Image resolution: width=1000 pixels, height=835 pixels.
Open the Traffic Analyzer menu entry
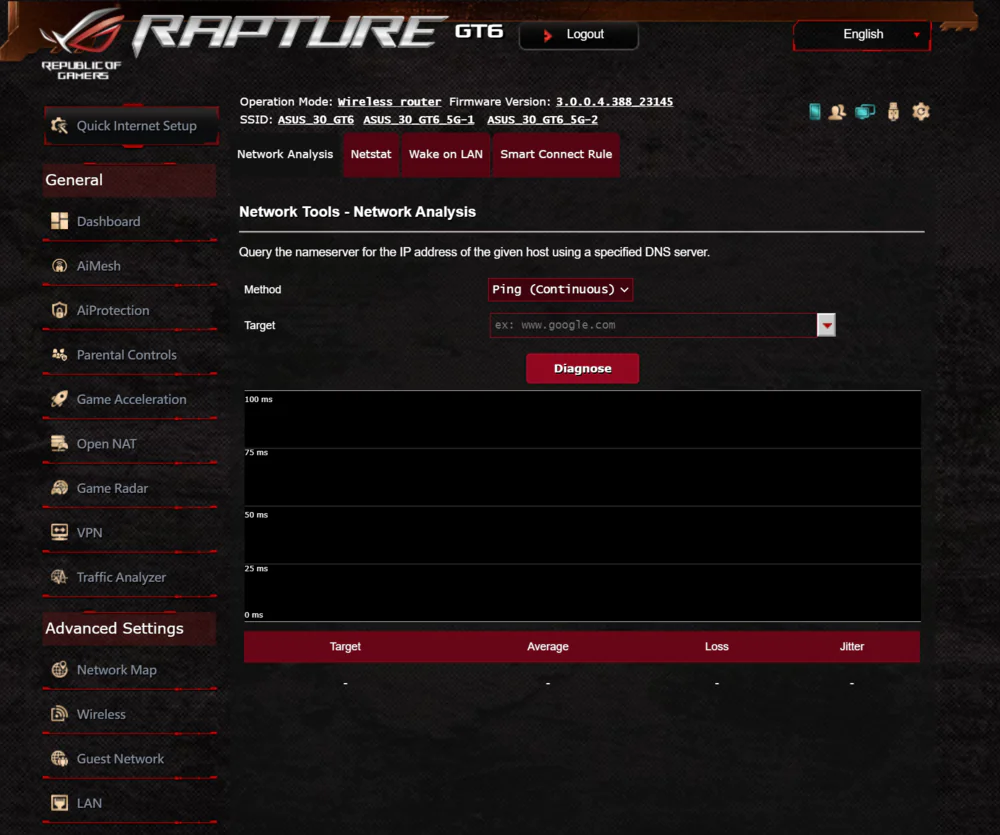pyautogui.click(x=130, y=577)
